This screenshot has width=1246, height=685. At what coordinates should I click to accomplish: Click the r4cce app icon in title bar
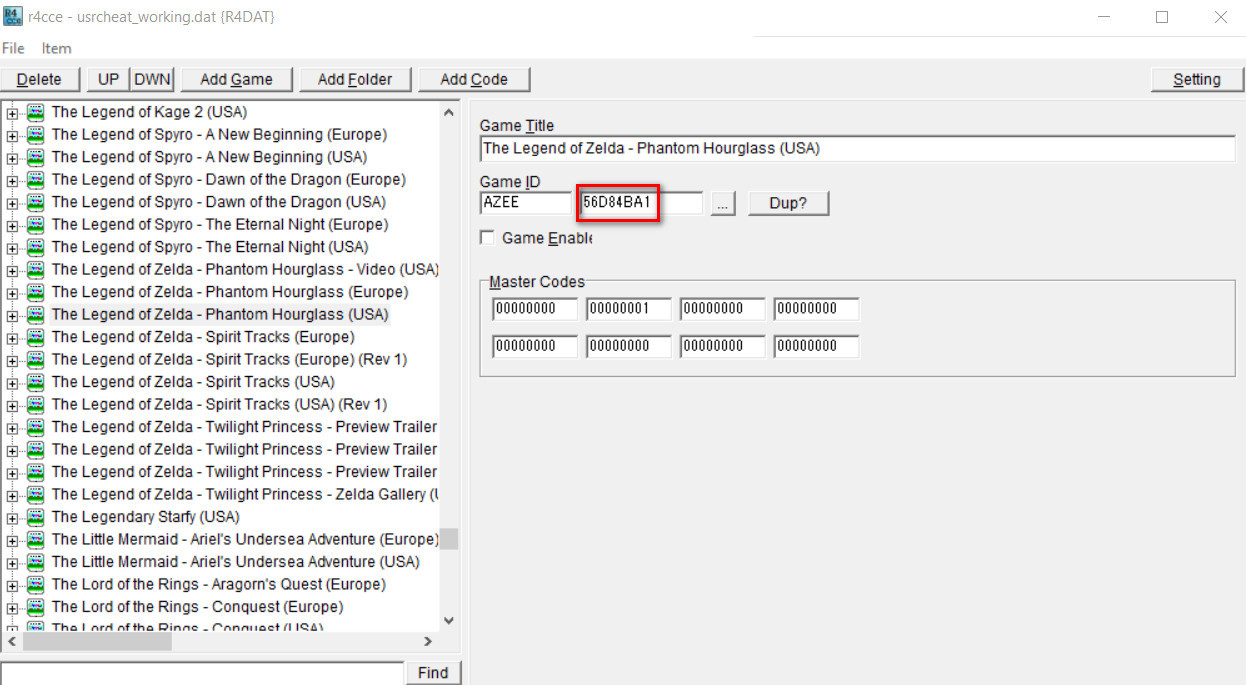[14, 16]
